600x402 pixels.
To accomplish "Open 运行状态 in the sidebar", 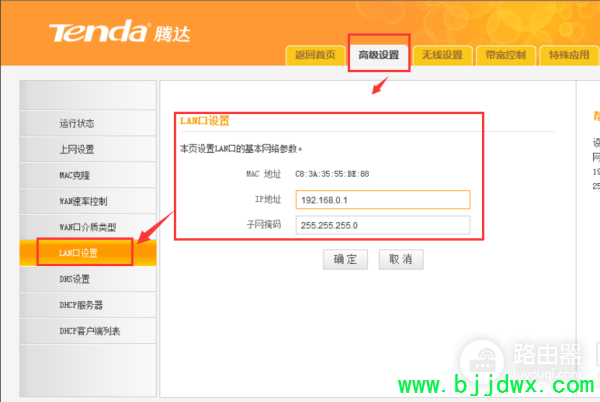I will 88,123.
